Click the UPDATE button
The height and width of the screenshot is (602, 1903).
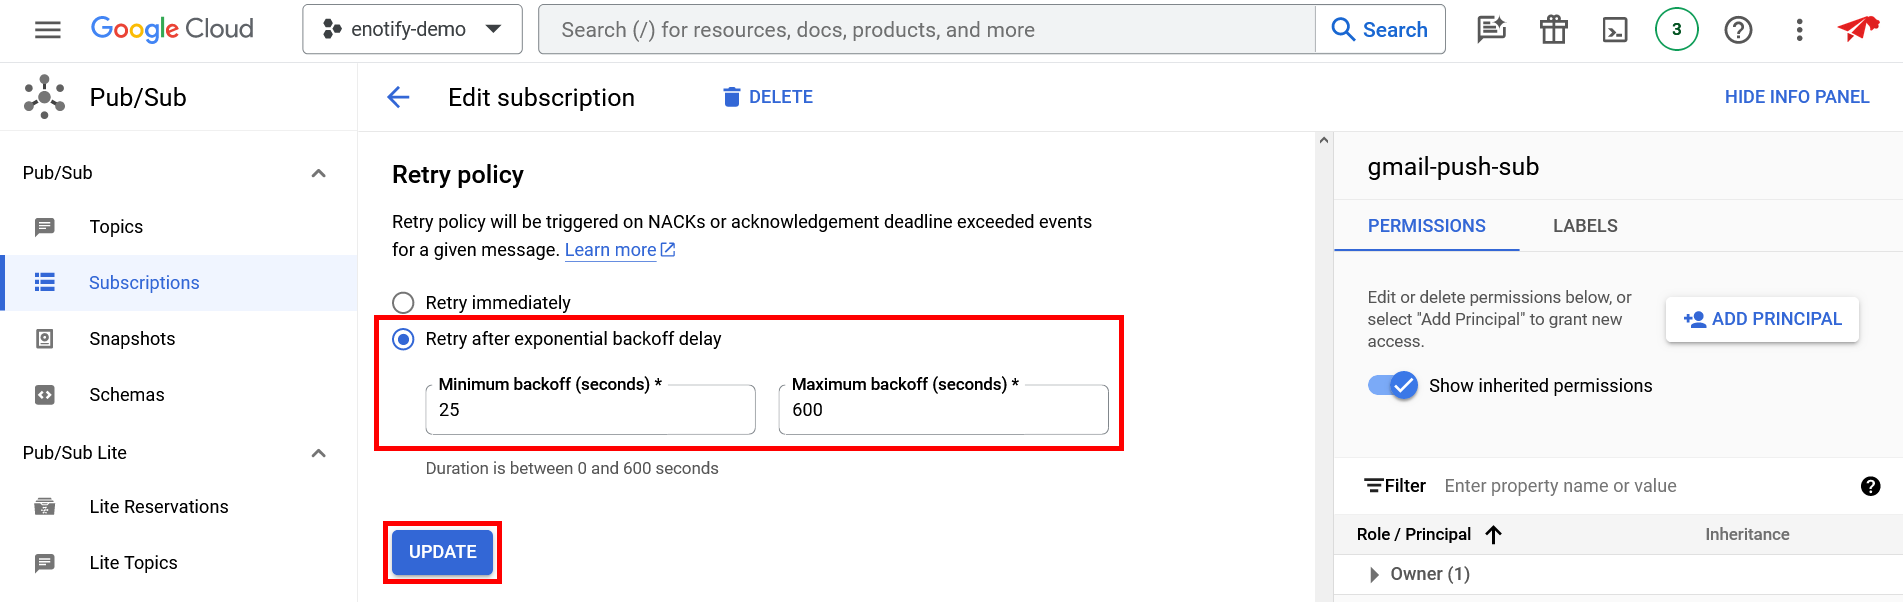pos(442,552)
